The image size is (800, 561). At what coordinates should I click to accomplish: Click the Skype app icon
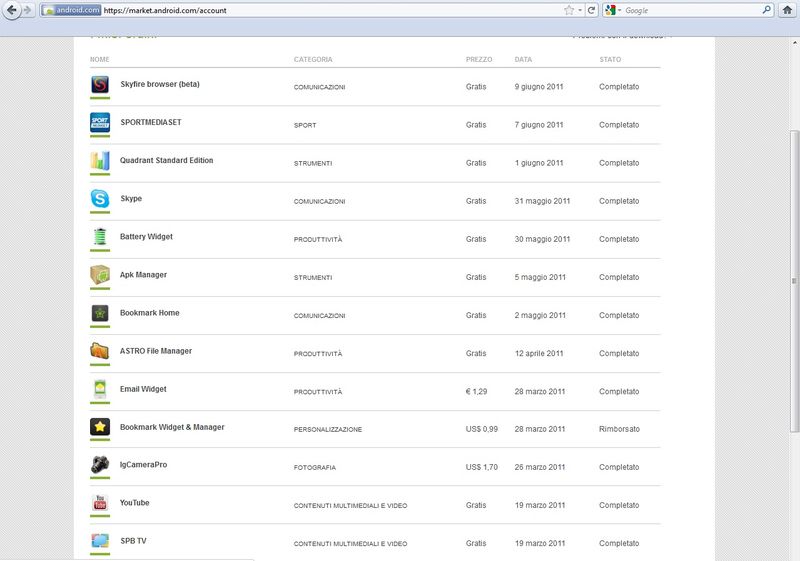tap(100, 198)
